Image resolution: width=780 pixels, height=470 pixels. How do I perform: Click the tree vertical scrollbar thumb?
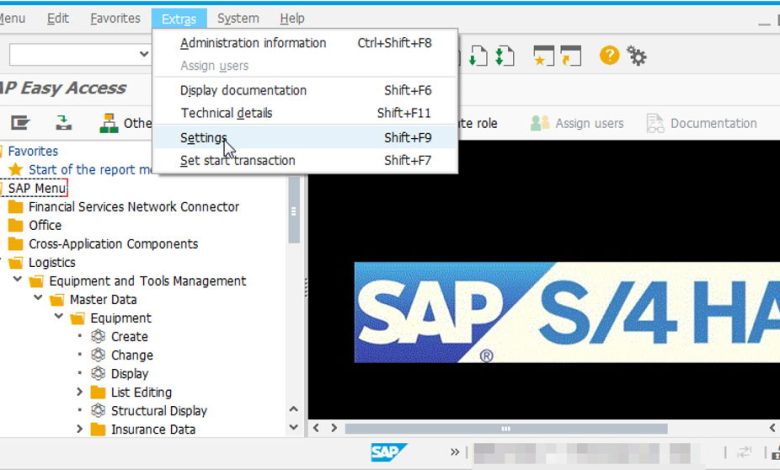tap(294, 210)
